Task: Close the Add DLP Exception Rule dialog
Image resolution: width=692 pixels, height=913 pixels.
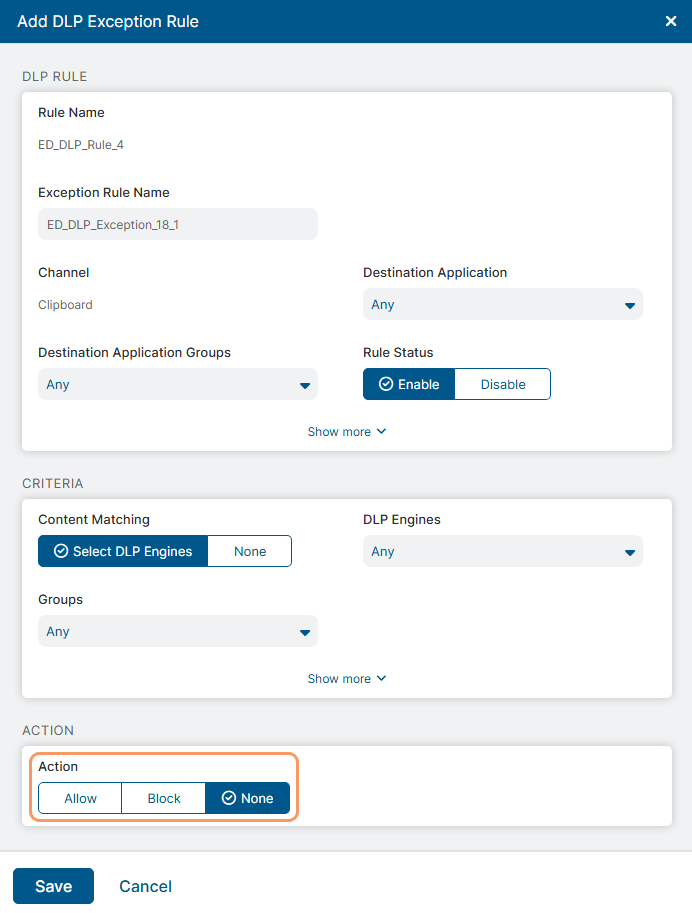Action: tap(671, 21)
